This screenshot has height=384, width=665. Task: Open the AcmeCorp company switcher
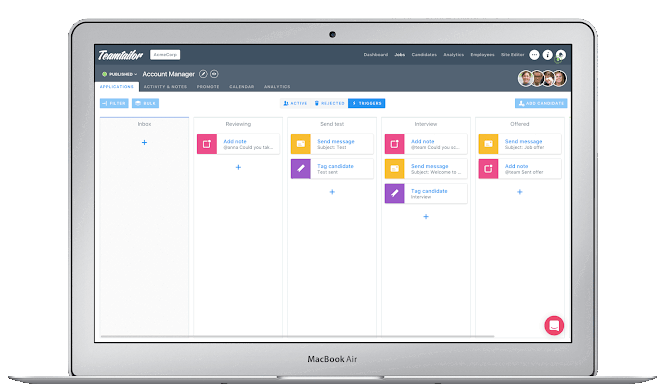pyautogui.click(x=165, y=55)
